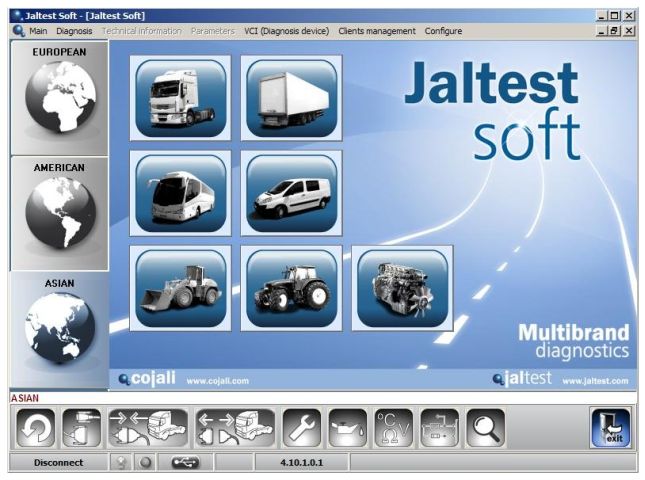Open the Diagnosis menu
The width and height of the screenshot is (645, 480).
pyautogui.click(x=74, y=31)
